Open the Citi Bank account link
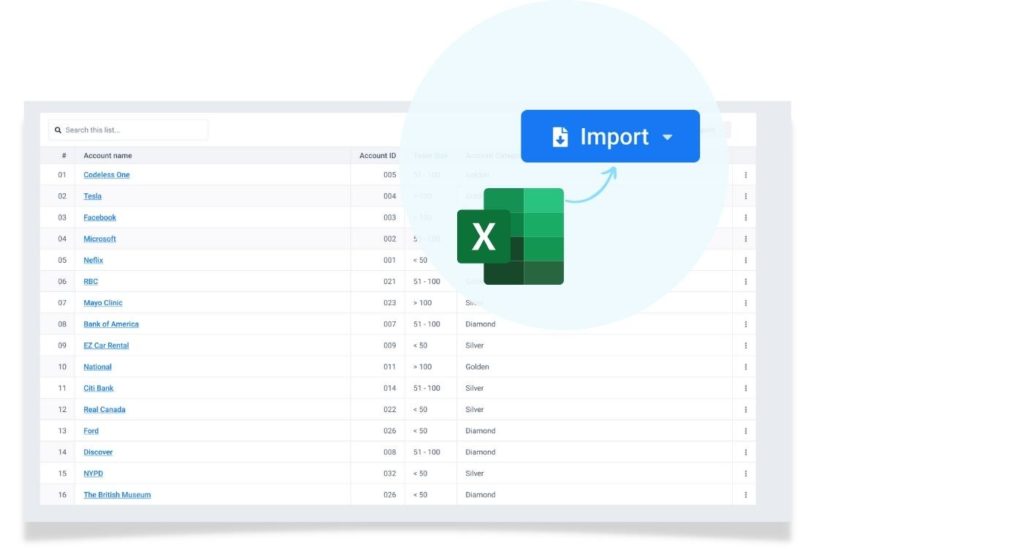Viewport: 1024px width, 549px height. 98,388
